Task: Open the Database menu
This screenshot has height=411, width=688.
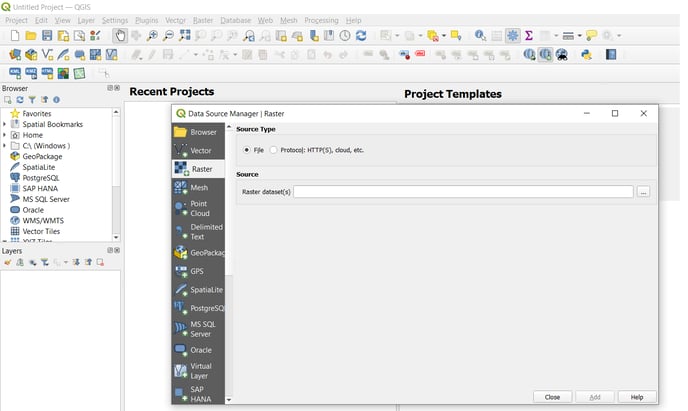Action: coord(236,20)
